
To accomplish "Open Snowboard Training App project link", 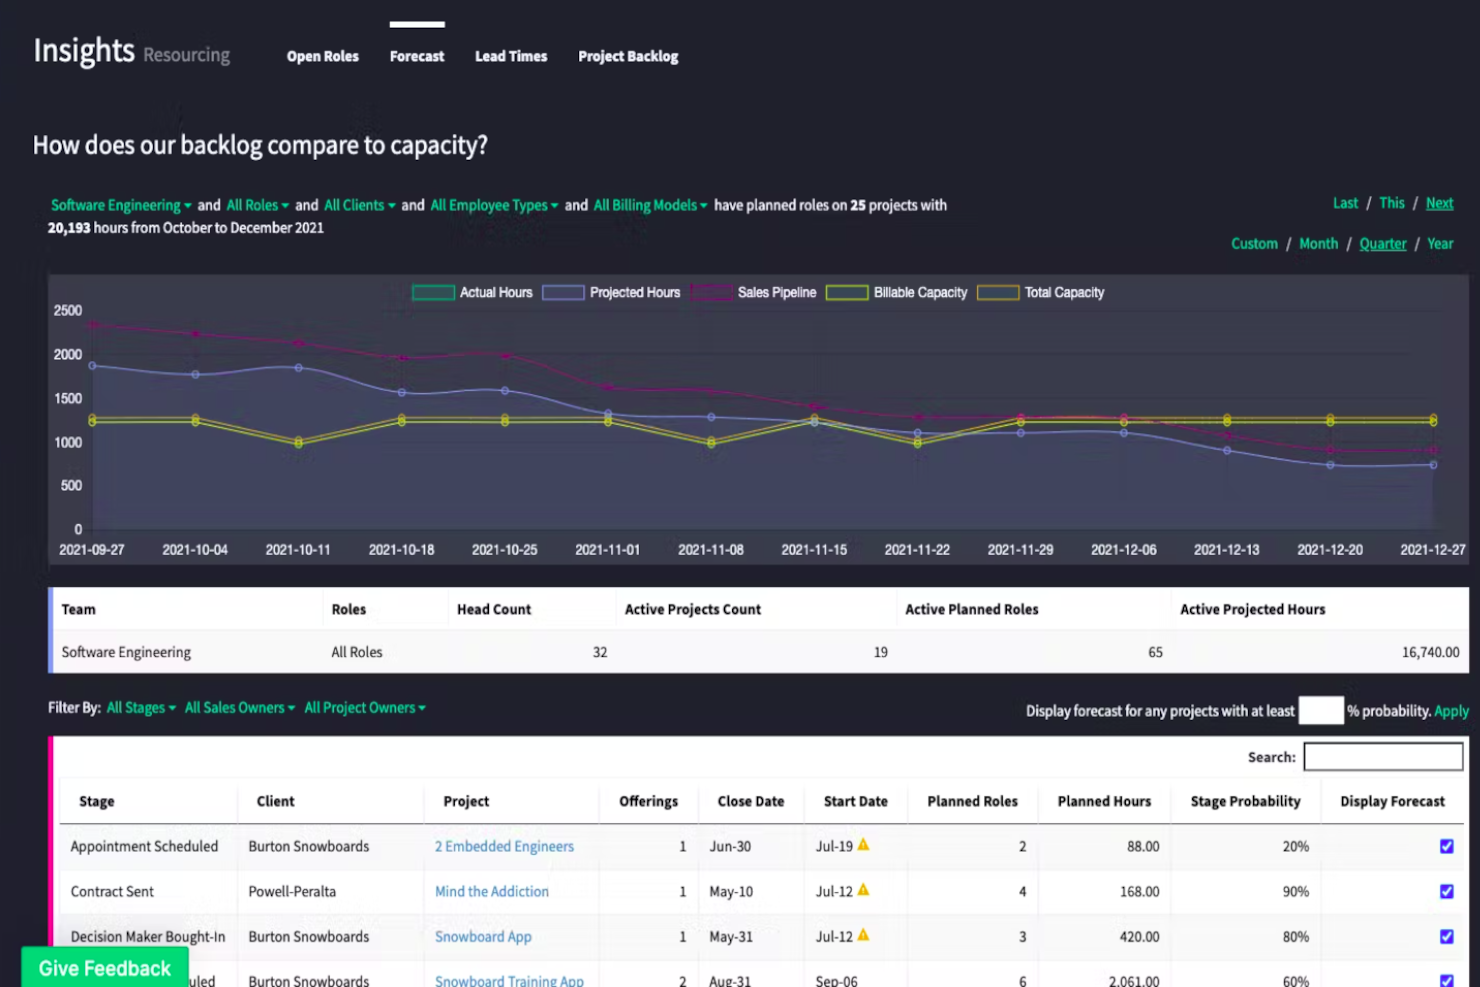I will coord(509,980).
